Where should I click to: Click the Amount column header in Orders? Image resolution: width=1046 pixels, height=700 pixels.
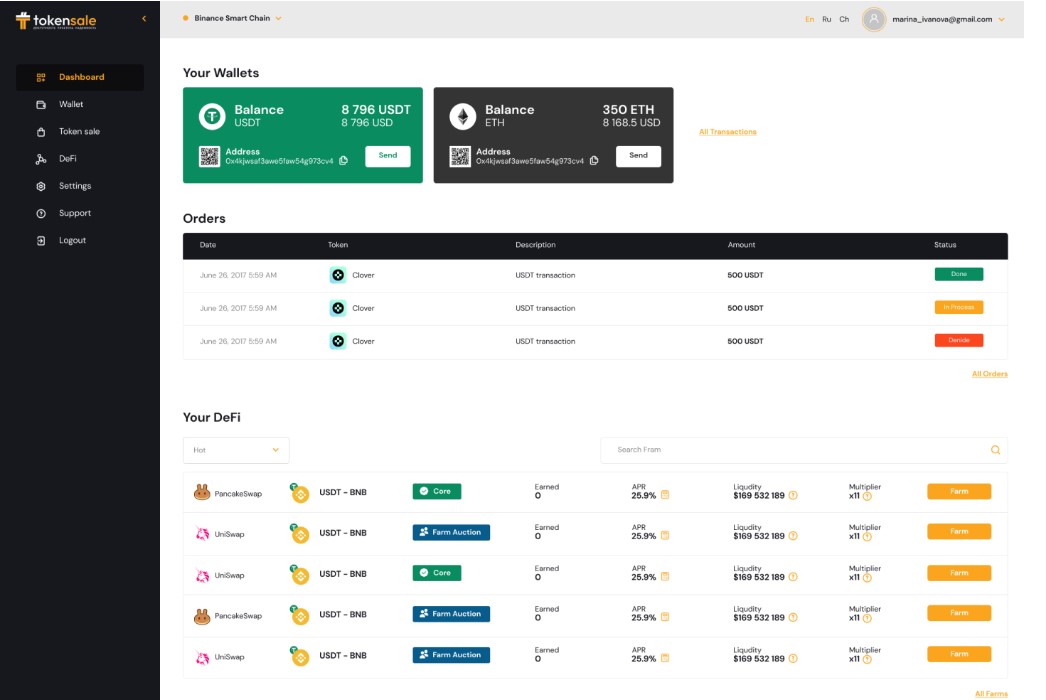coord(741,245)
